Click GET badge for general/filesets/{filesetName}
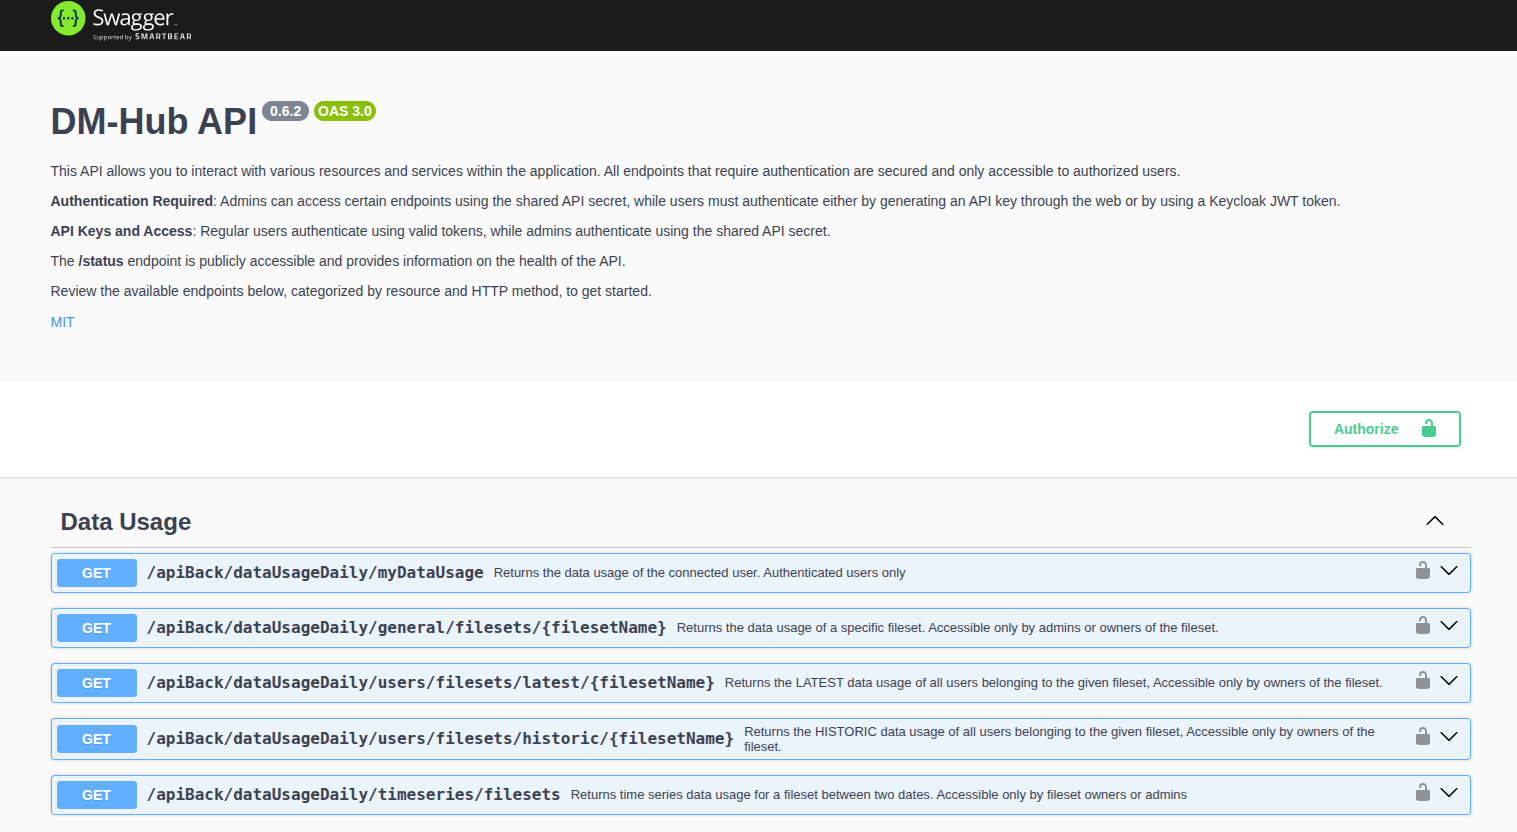This screenshot has height=832, width=1517. tap(96, 628)
